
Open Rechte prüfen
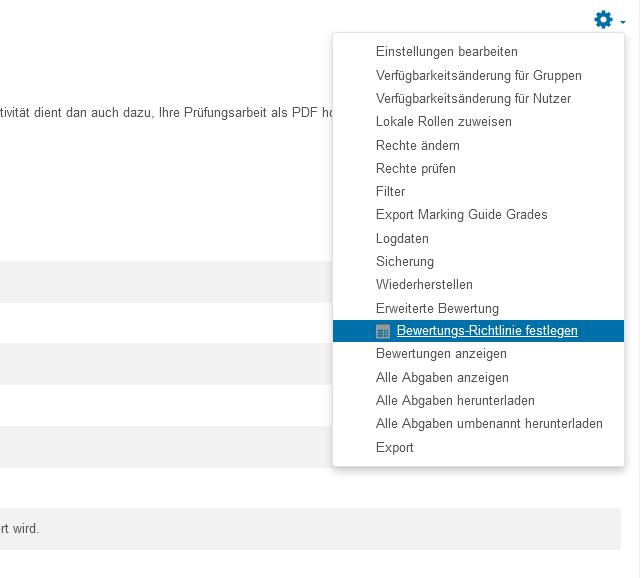pos(416,168)
